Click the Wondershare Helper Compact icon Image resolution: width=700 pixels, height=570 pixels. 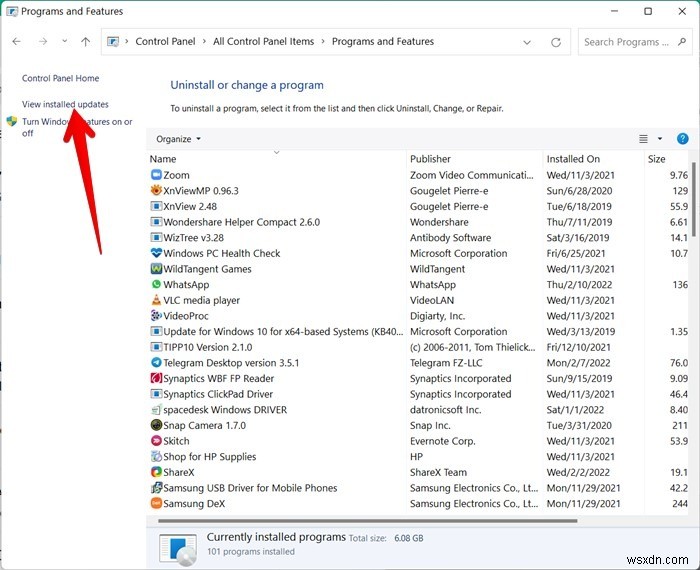coord(156,222)
